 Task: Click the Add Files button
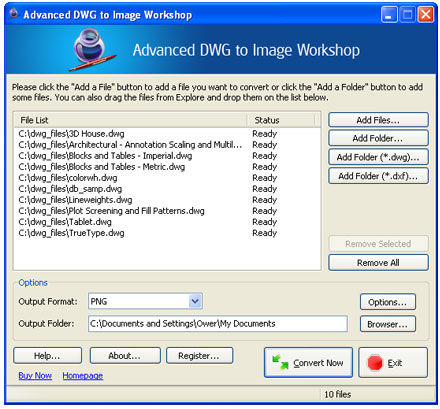(378, 120)
